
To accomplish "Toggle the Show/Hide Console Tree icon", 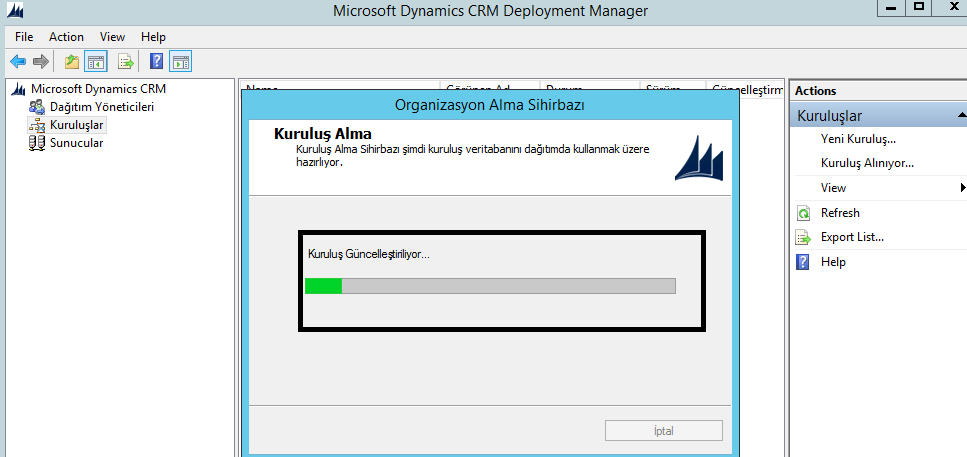I will [x=96, y=61].
